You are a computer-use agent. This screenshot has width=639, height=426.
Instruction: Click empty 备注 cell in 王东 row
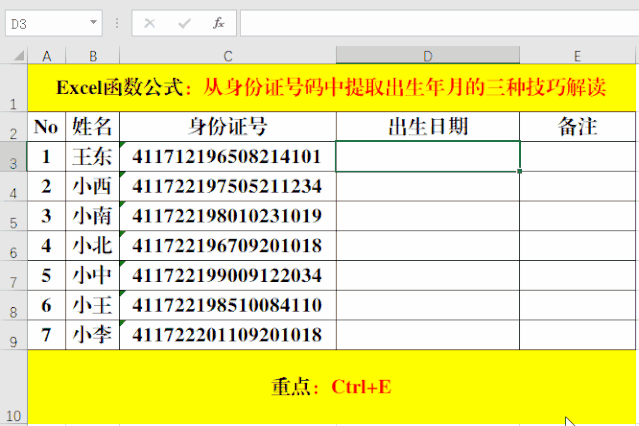(x=577, y=157)
